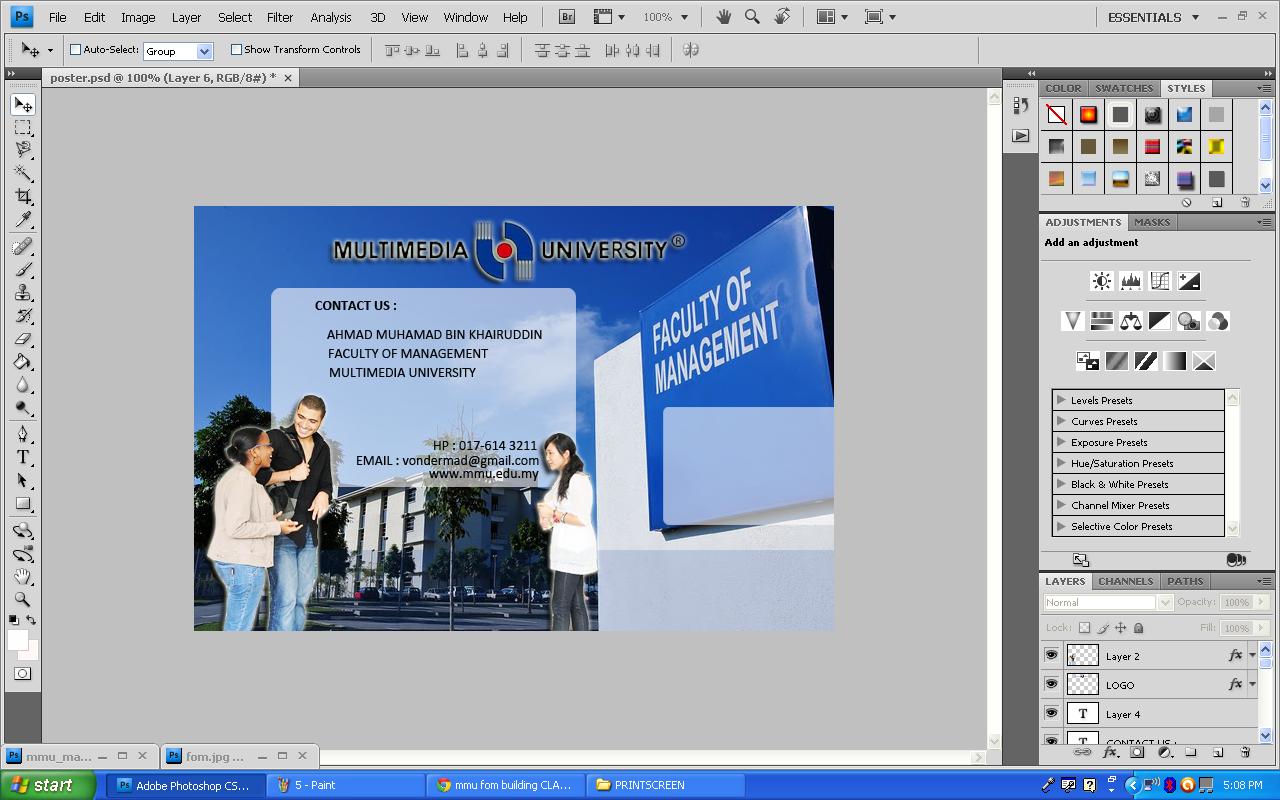1280x800 pixels.
Task: Select the Lasso tool
Action: coord(23,150)
